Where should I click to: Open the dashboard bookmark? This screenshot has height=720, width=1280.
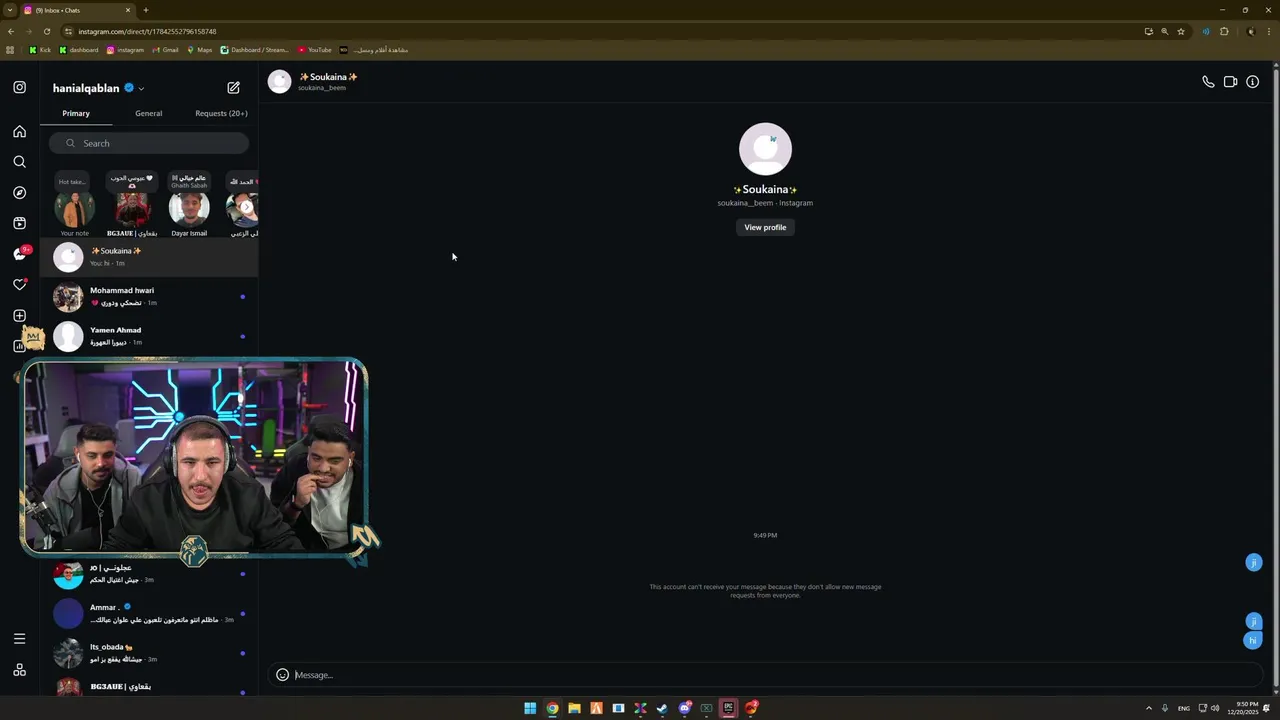[x=79, y=49]
